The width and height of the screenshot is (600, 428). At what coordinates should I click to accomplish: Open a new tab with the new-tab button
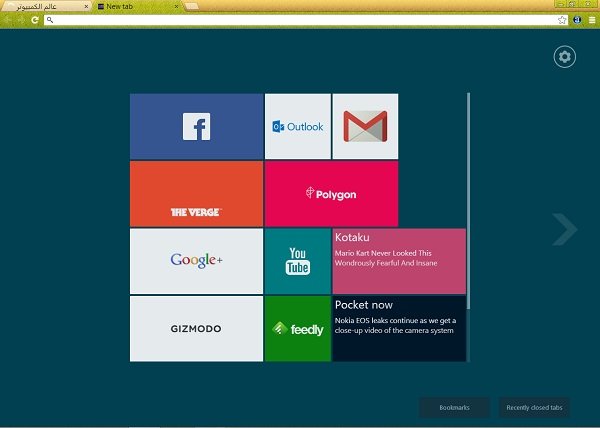click(x=192, y=6)
